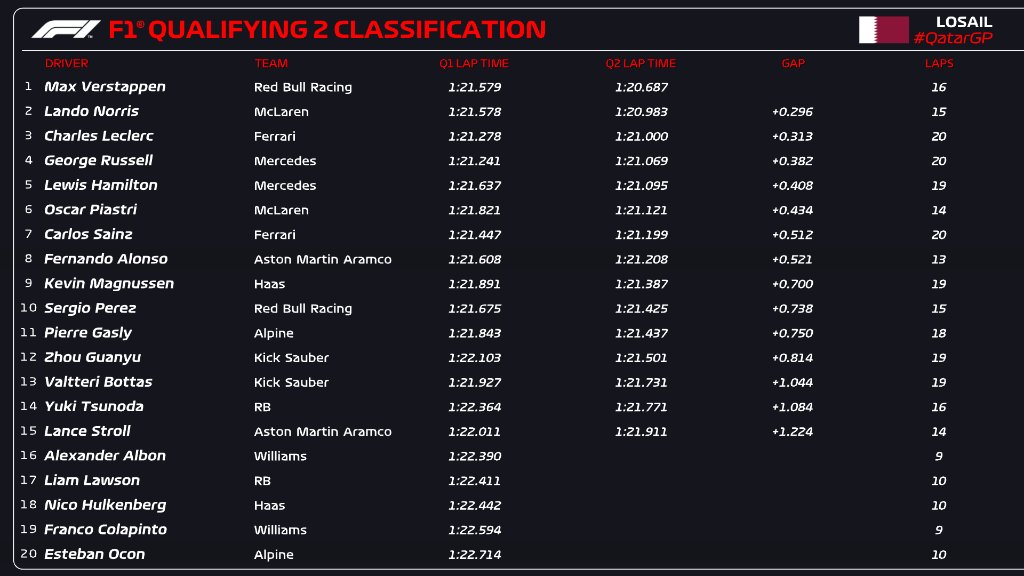The width and height of the screenshot is (1024, 576).
Task: Sort by Q1 LAP TIME header
Action: click(474, 63)
